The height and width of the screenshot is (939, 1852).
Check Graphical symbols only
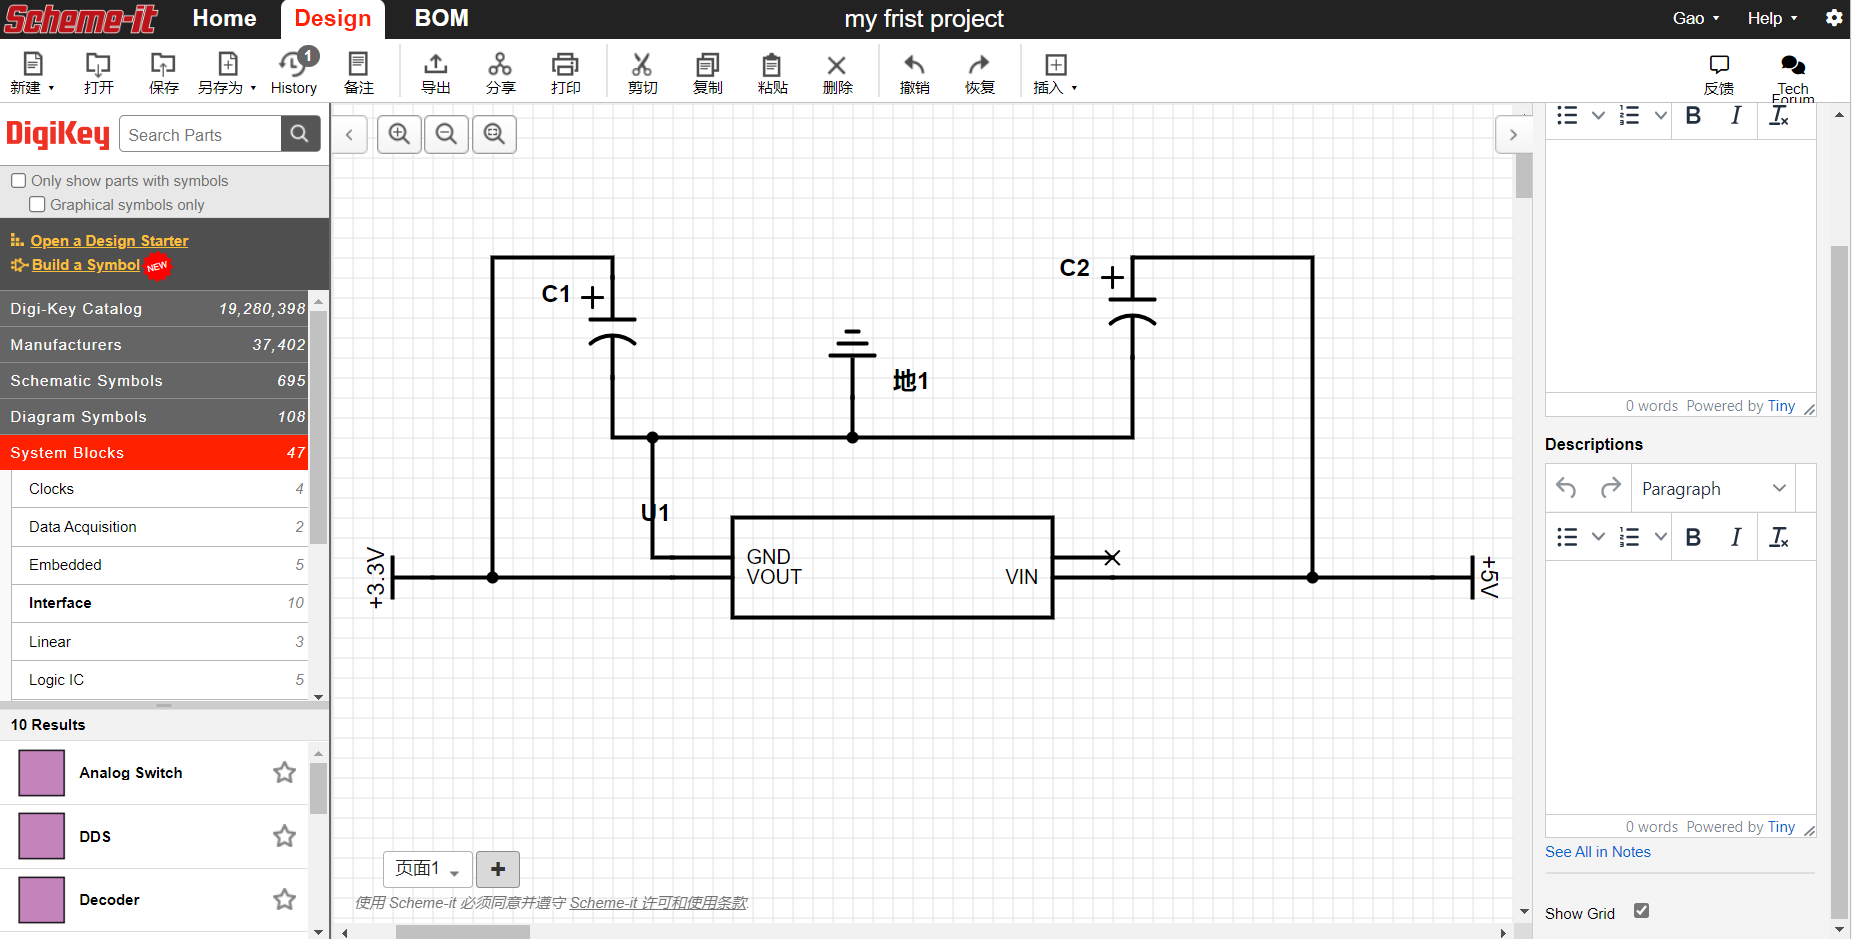pos(37,204)
